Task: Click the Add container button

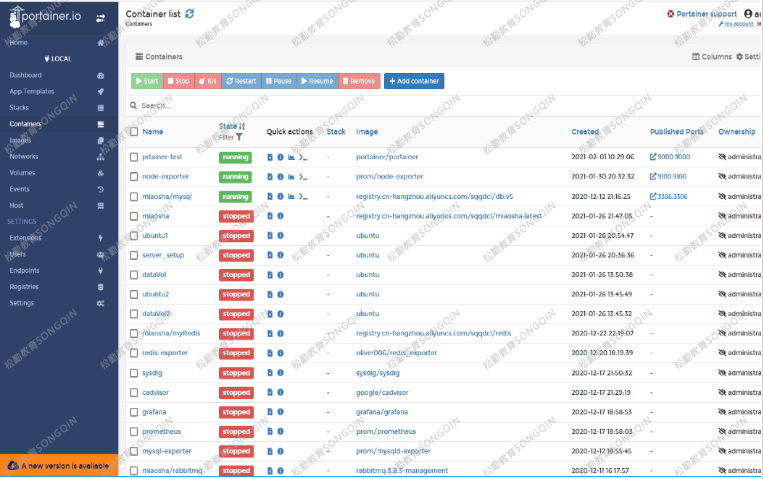Action: click(x=414, y=81)
